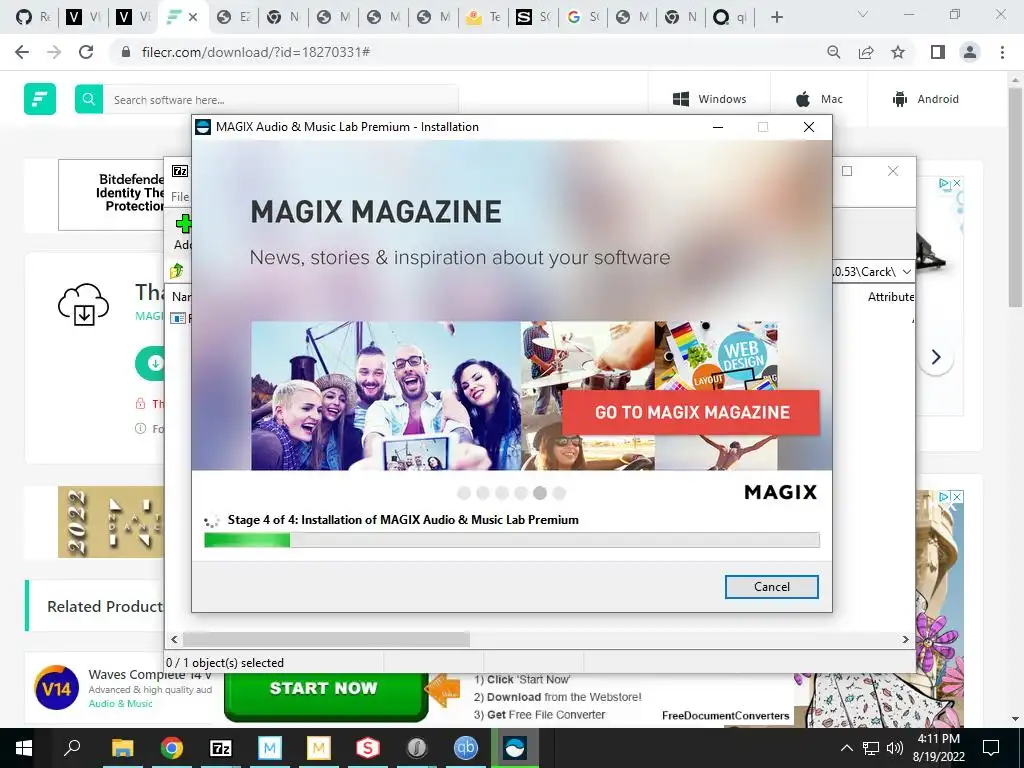Viewport: 1024px width, 768px height.
Task: Switch to the first GitHub tab
Action: pos(33,17)
